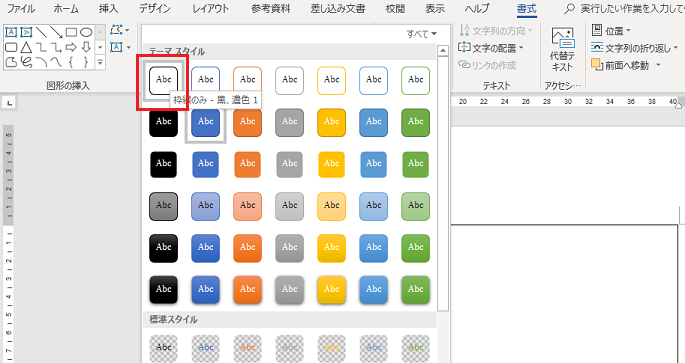This screenshot has width=685, height=363.
Task: Pick the rectangle shape
Action: [x=71, y=32]
